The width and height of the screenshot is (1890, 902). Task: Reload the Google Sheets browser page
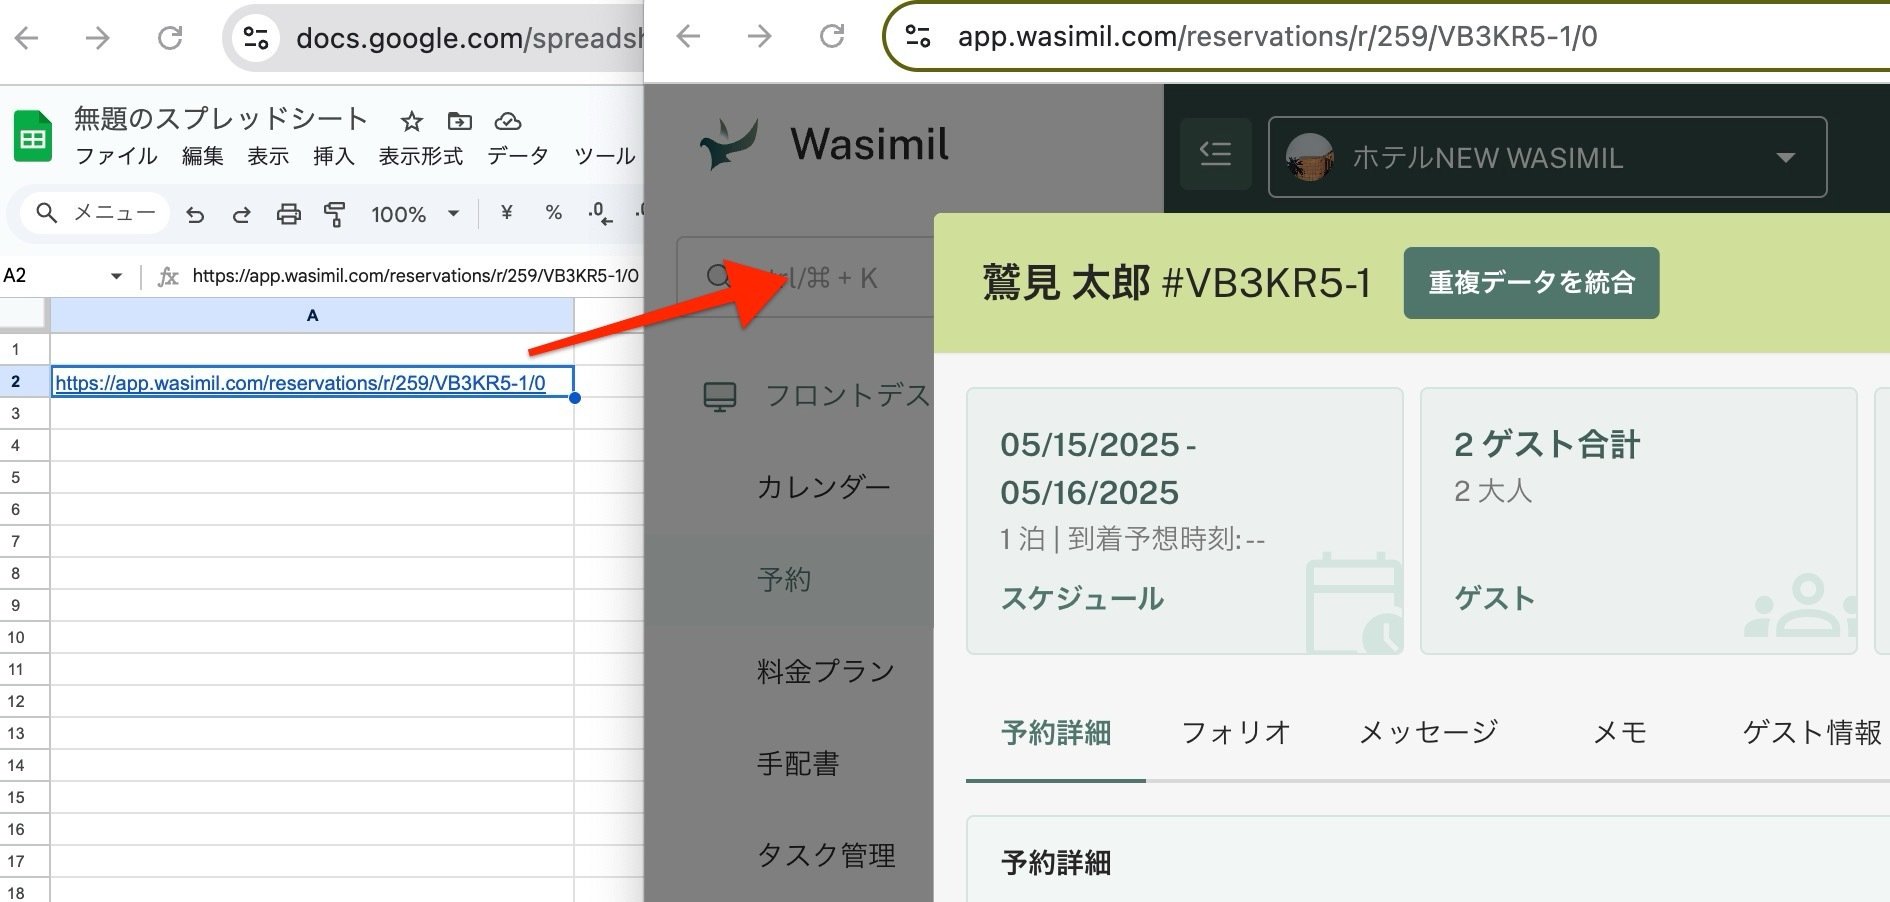[170, 38]
